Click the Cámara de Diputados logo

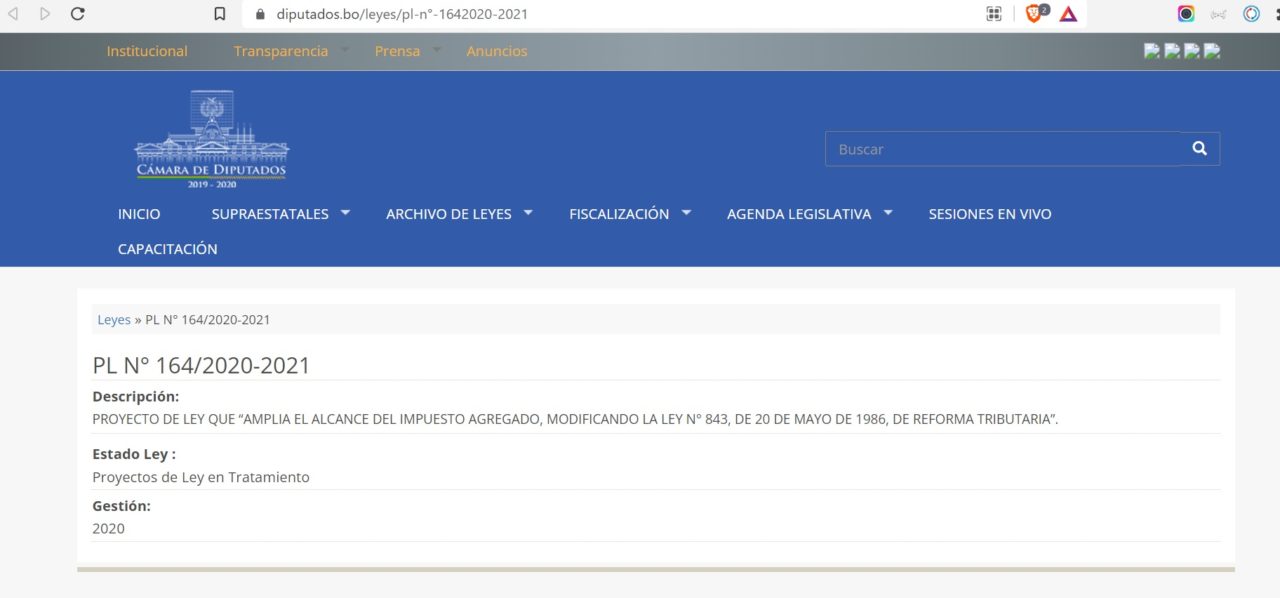pyautogui.click(x=212, y=139)
